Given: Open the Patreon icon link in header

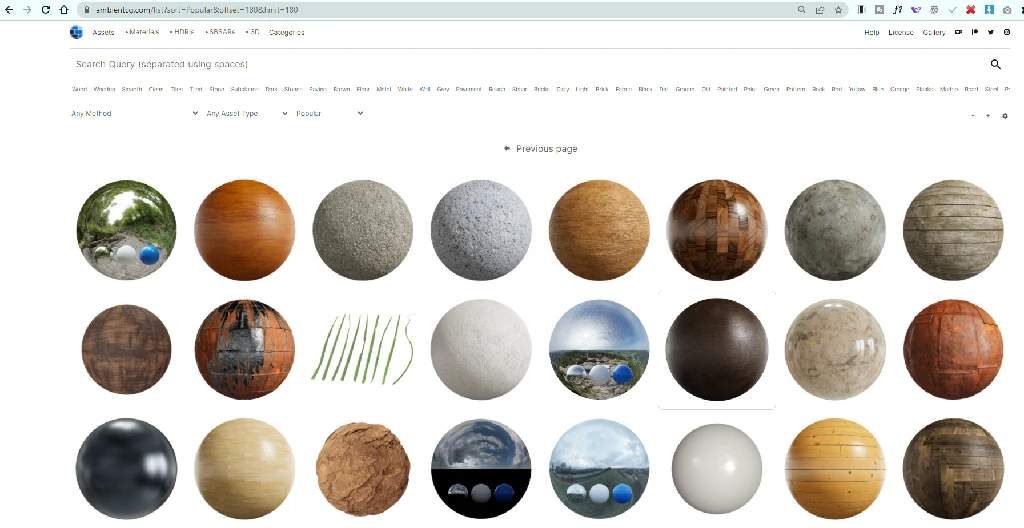Looking at the screenshot, I should [x=975, y=32].
